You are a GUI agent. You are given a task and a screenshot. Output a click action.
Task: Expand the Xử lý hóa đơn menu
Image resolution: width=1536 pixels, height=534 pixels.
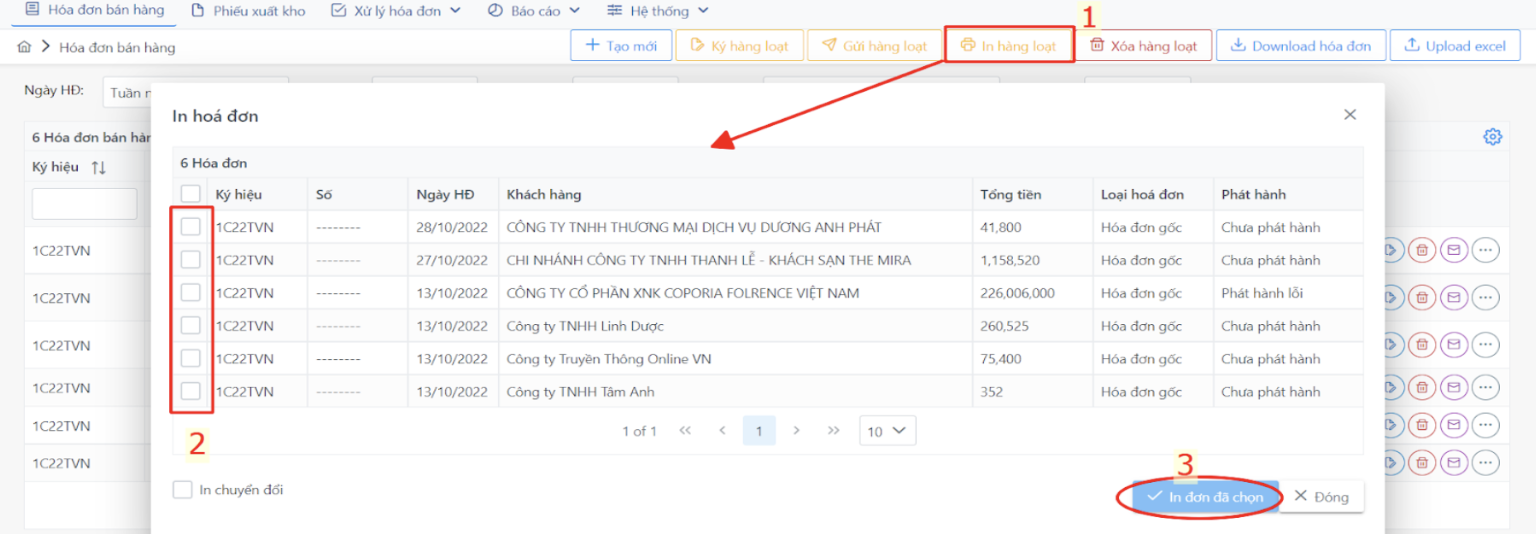[395, 11]
